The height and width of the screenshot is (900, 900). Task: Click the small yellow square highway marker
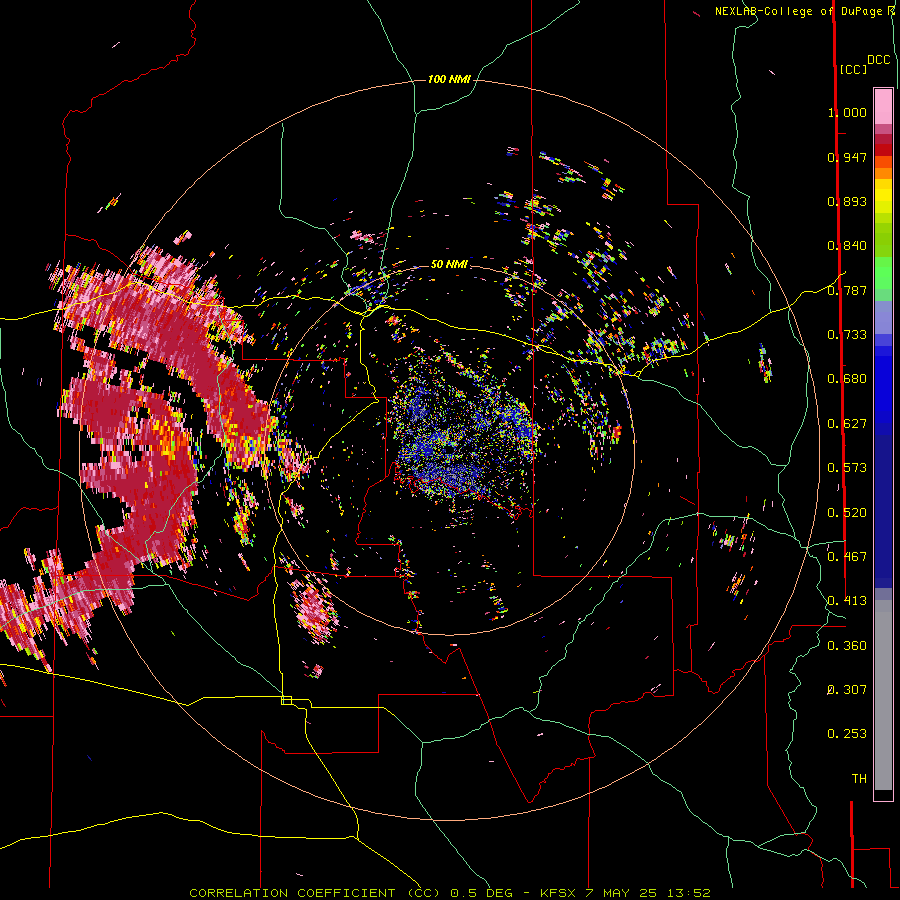pyautogui.click(x=286, y=700)
